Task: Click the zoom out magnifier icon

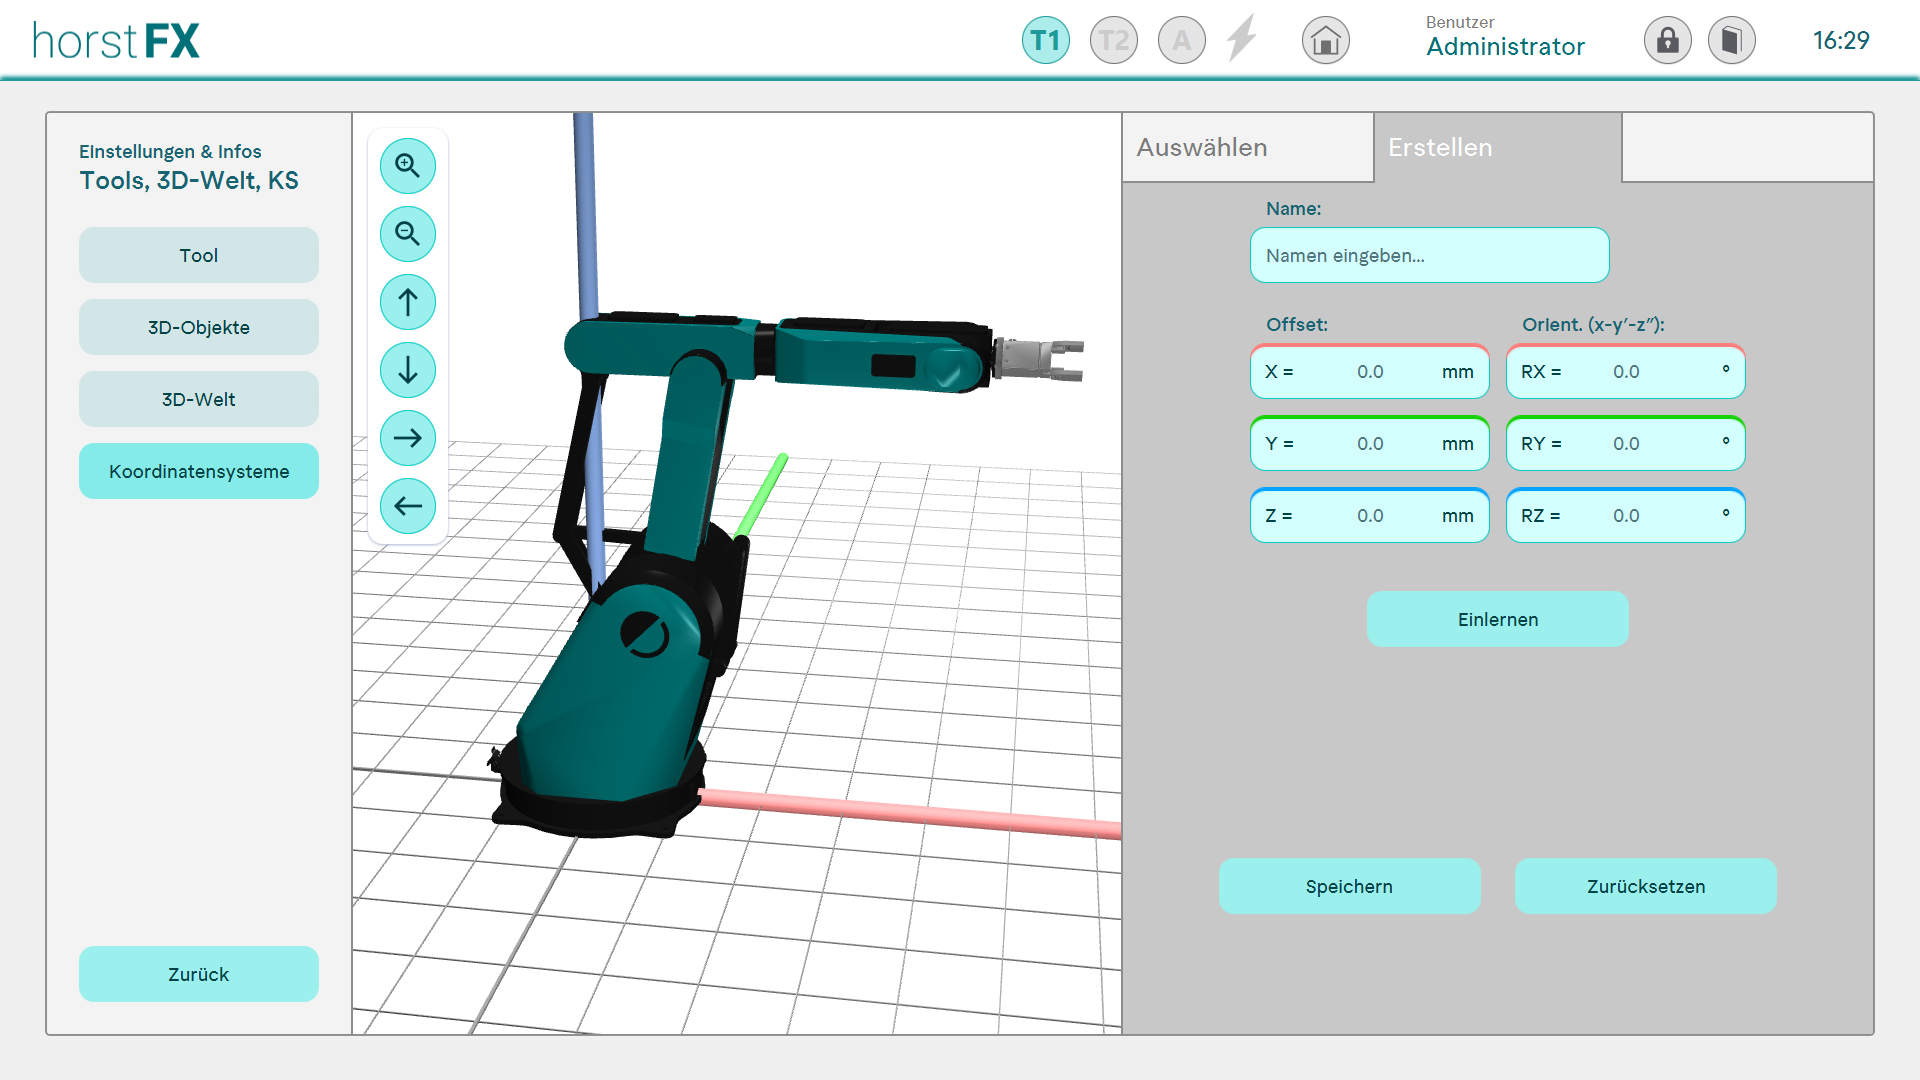Action: pyautogui.click(x=407, y=234)
